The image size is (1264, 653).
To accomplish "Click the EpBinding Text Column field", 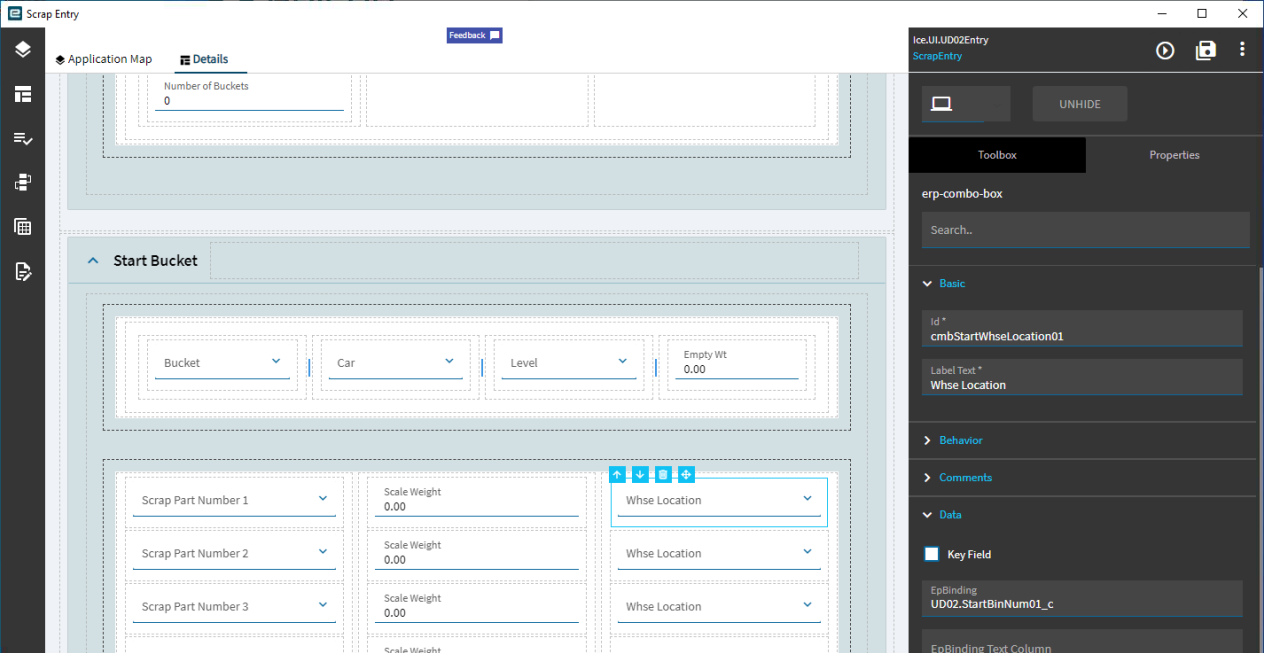I will [x=1082, y=641].
